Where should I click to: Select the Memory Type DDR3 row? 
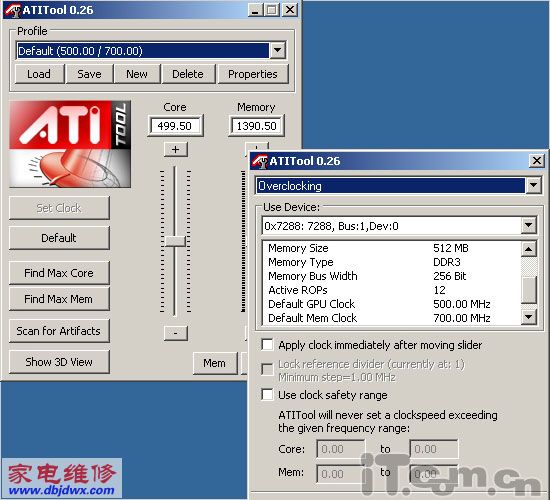click(x=392, y=262)
